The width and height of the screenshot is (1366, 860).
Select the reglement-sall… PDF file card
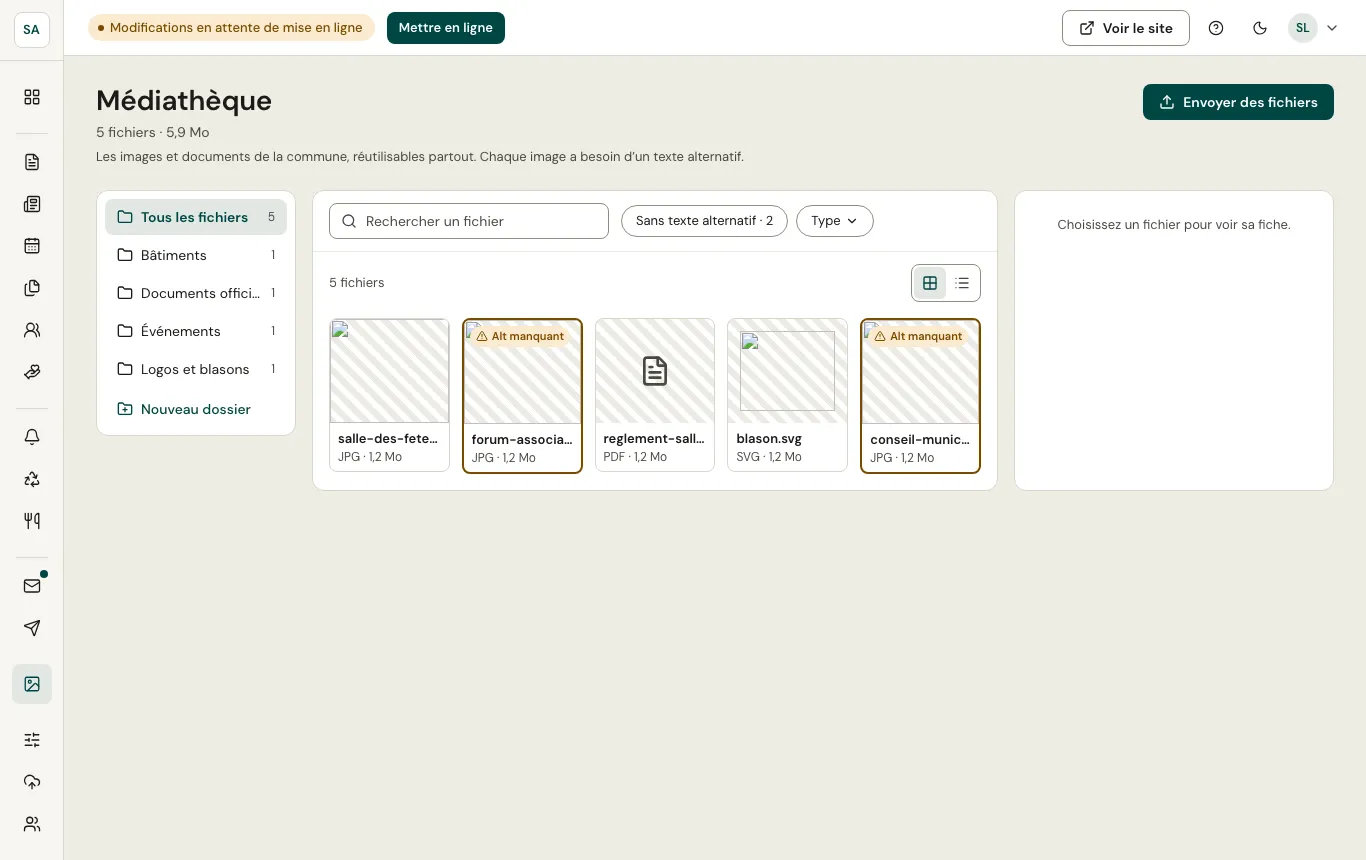tap(655, 395)
